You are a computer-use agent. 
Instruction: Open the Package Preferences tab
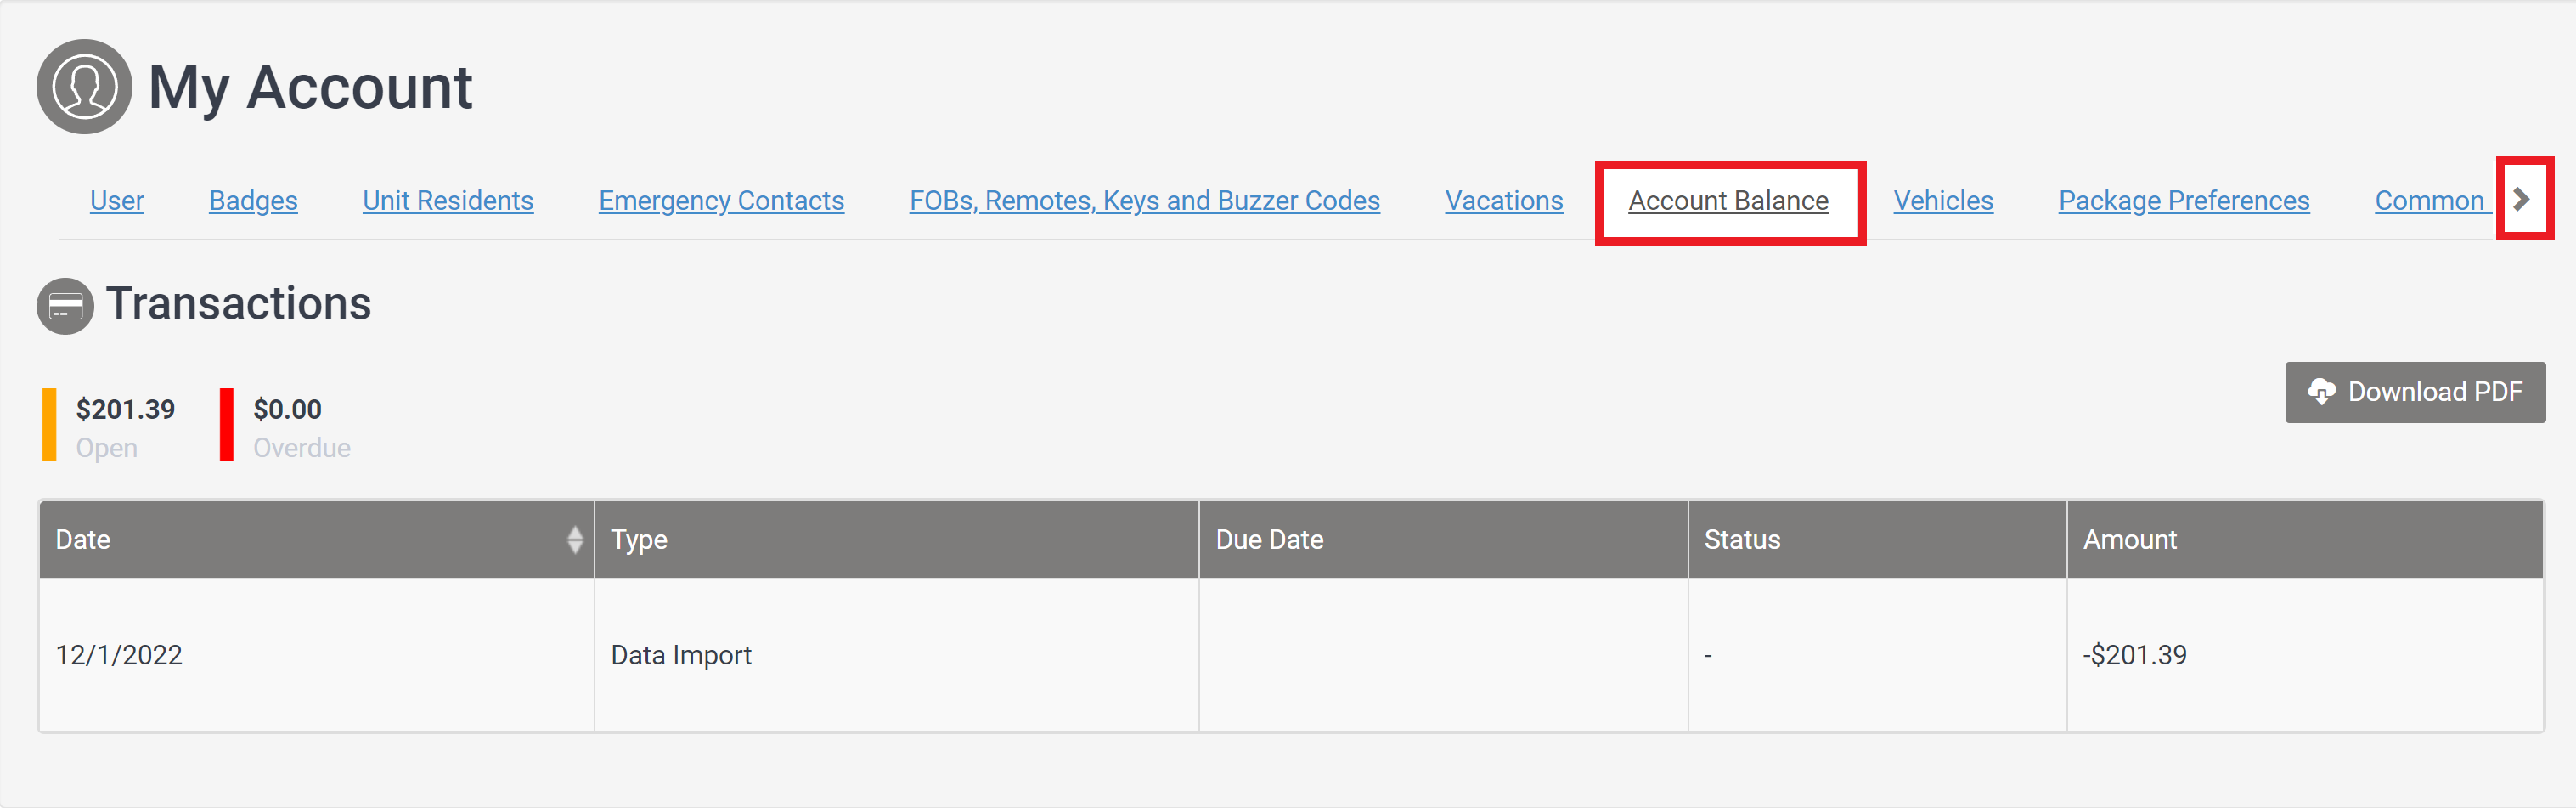point(2183,201)
